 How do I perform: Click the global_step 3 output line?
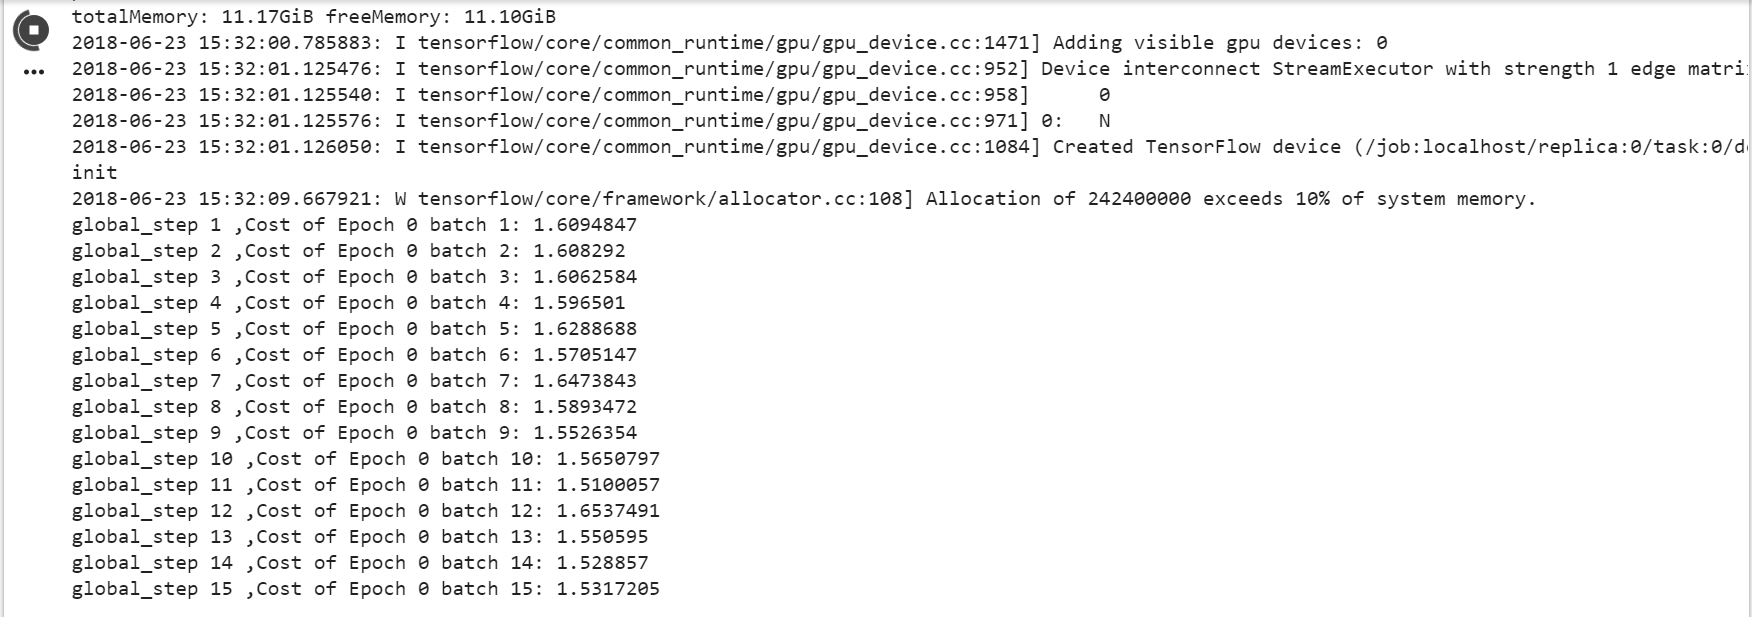(x=354, y=277)
